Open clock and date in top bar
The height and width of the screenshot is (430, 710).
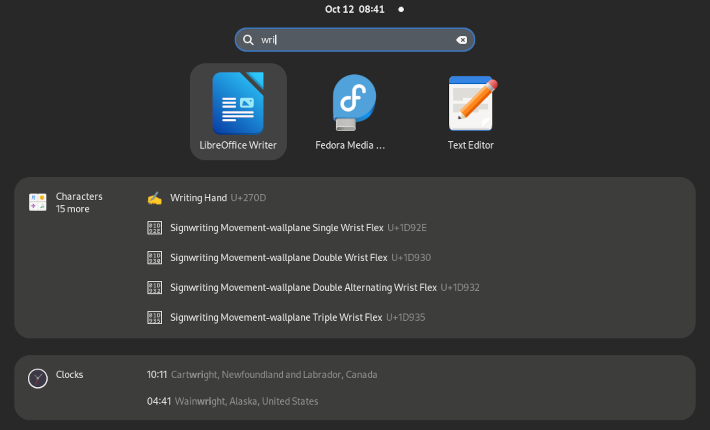(354, 9)
